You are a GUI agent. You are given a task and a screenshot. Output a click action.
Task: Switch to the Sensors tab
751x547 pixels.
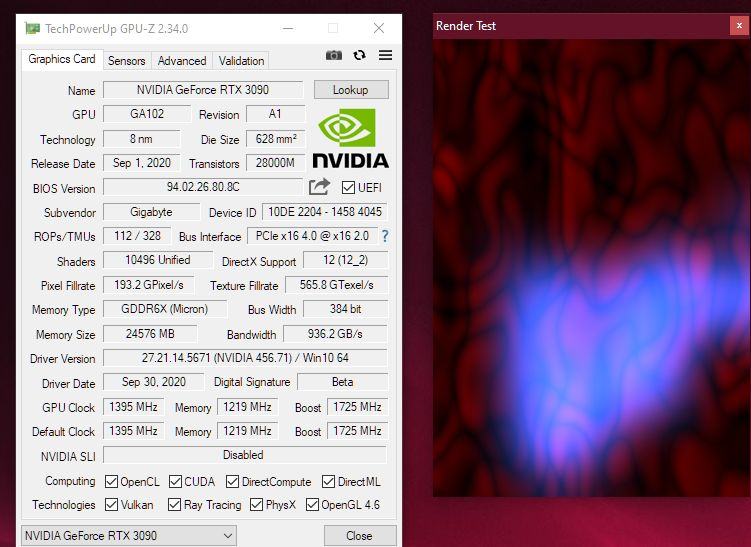[126, 61]
